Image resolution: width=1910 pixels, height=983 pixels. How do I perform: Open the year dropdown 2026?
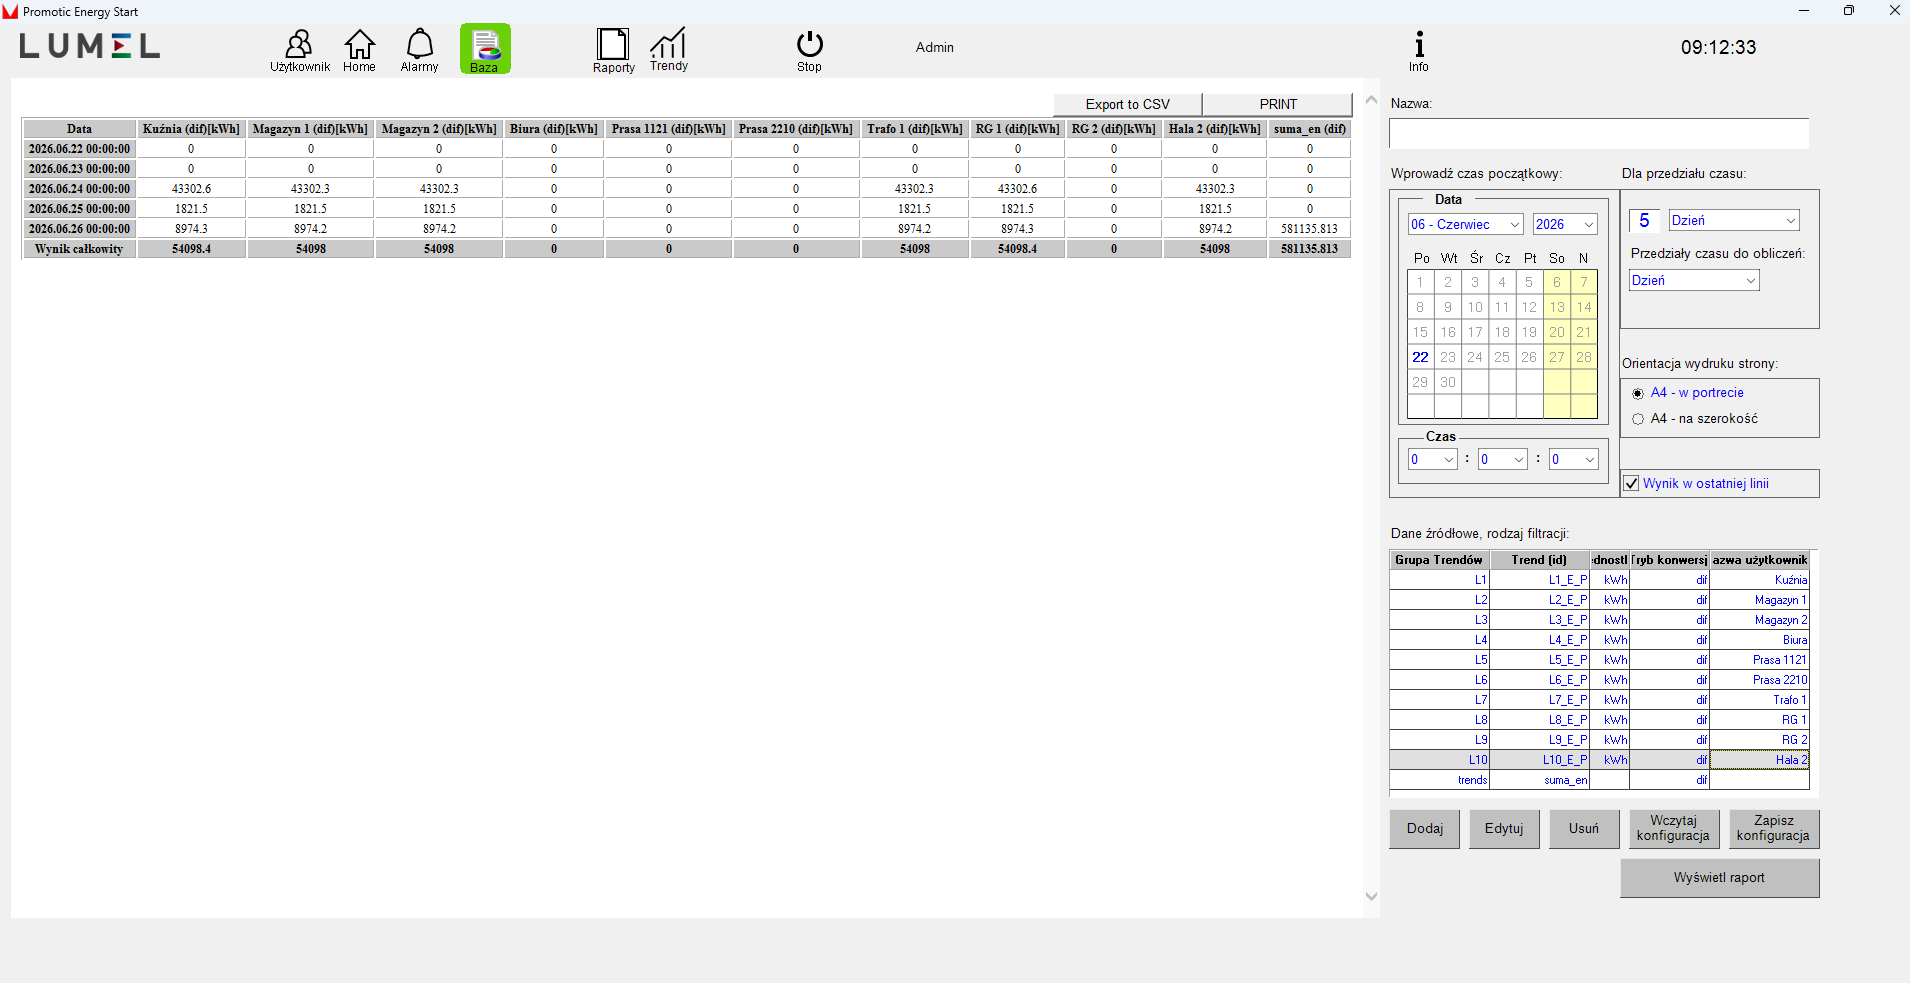coord(1565,224)
